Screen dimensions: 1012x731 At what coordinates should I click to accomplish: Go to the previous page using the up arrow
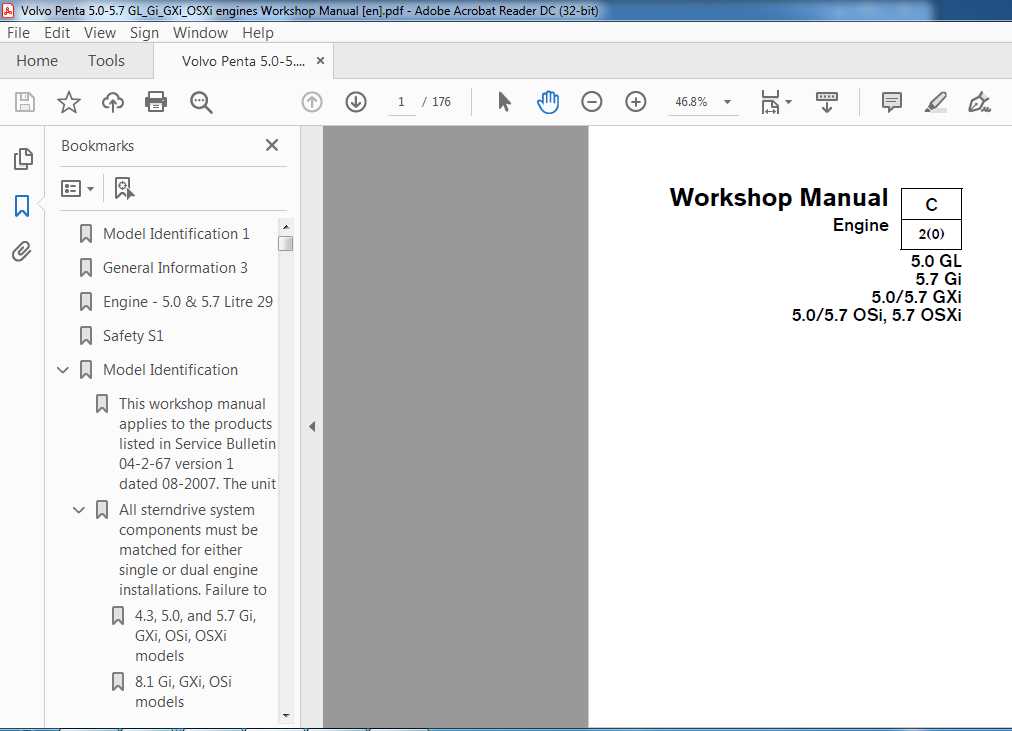point(312,102)
